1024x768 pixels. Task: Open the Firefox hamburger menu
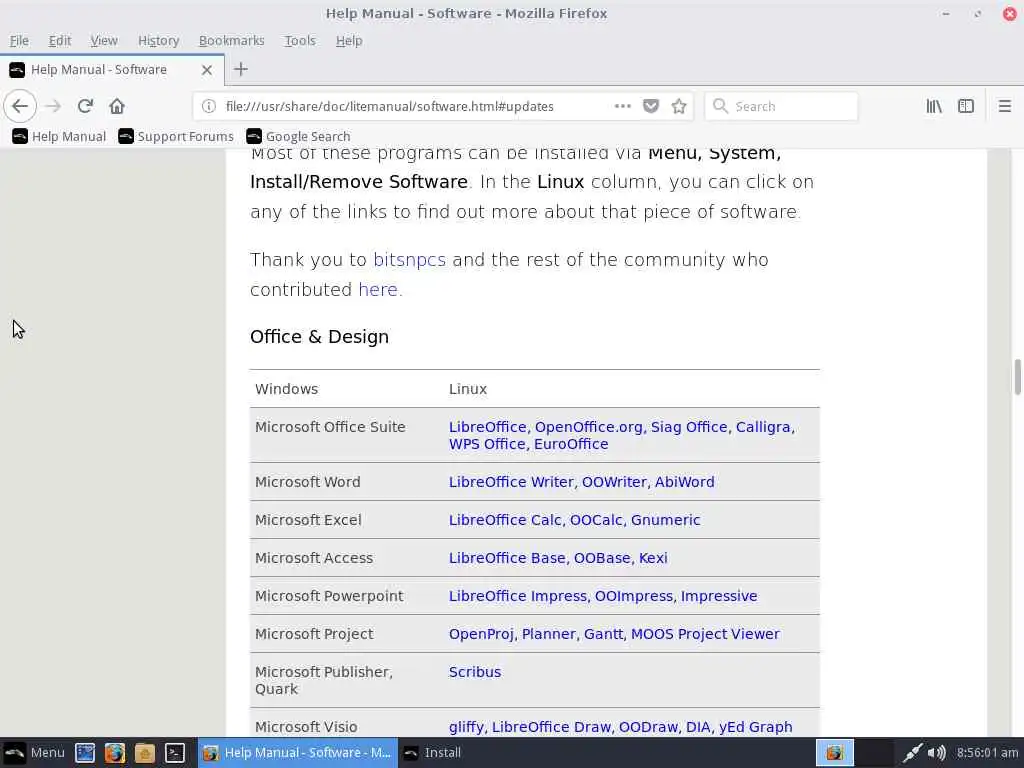pyautogui.click(x=1004, y=106)
